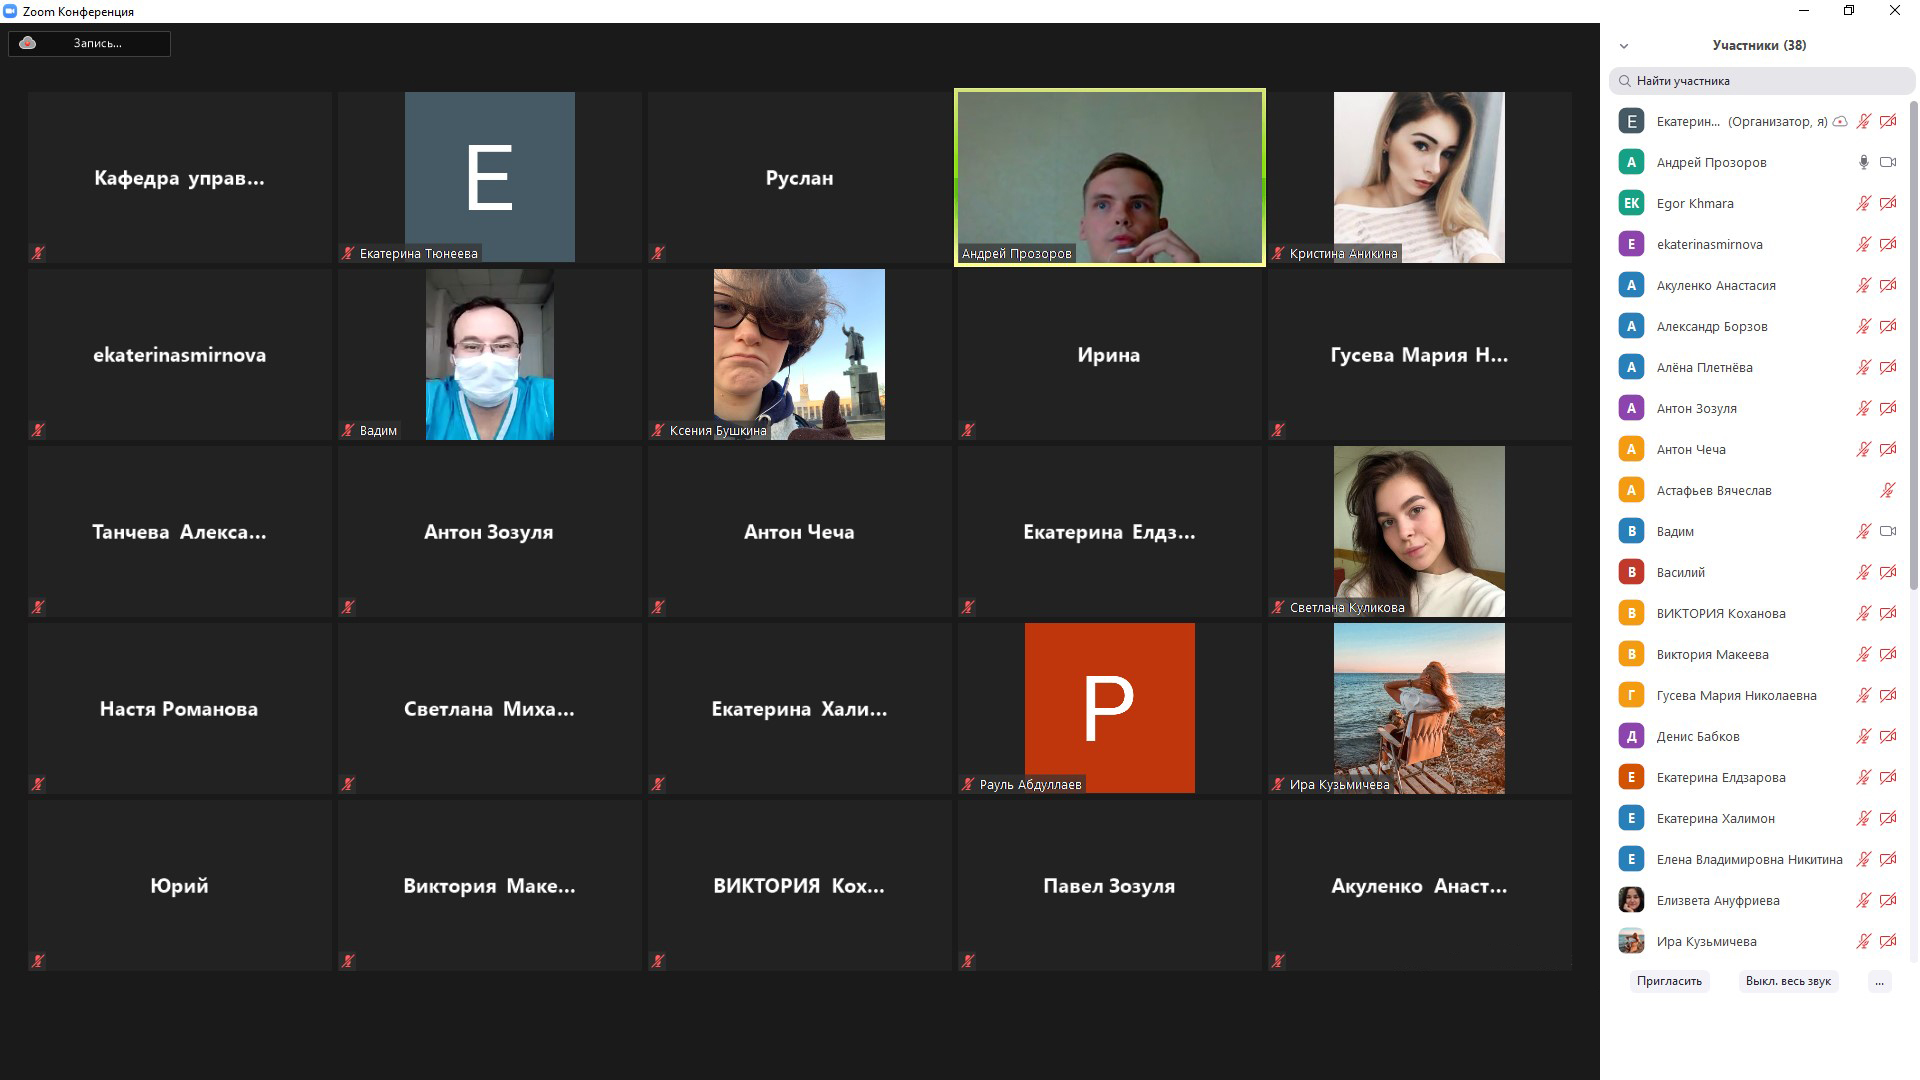Click the participants list scrollbar
Image resolution: width=1920 pixels, height=1080 pixels.
pos(1914,345)
